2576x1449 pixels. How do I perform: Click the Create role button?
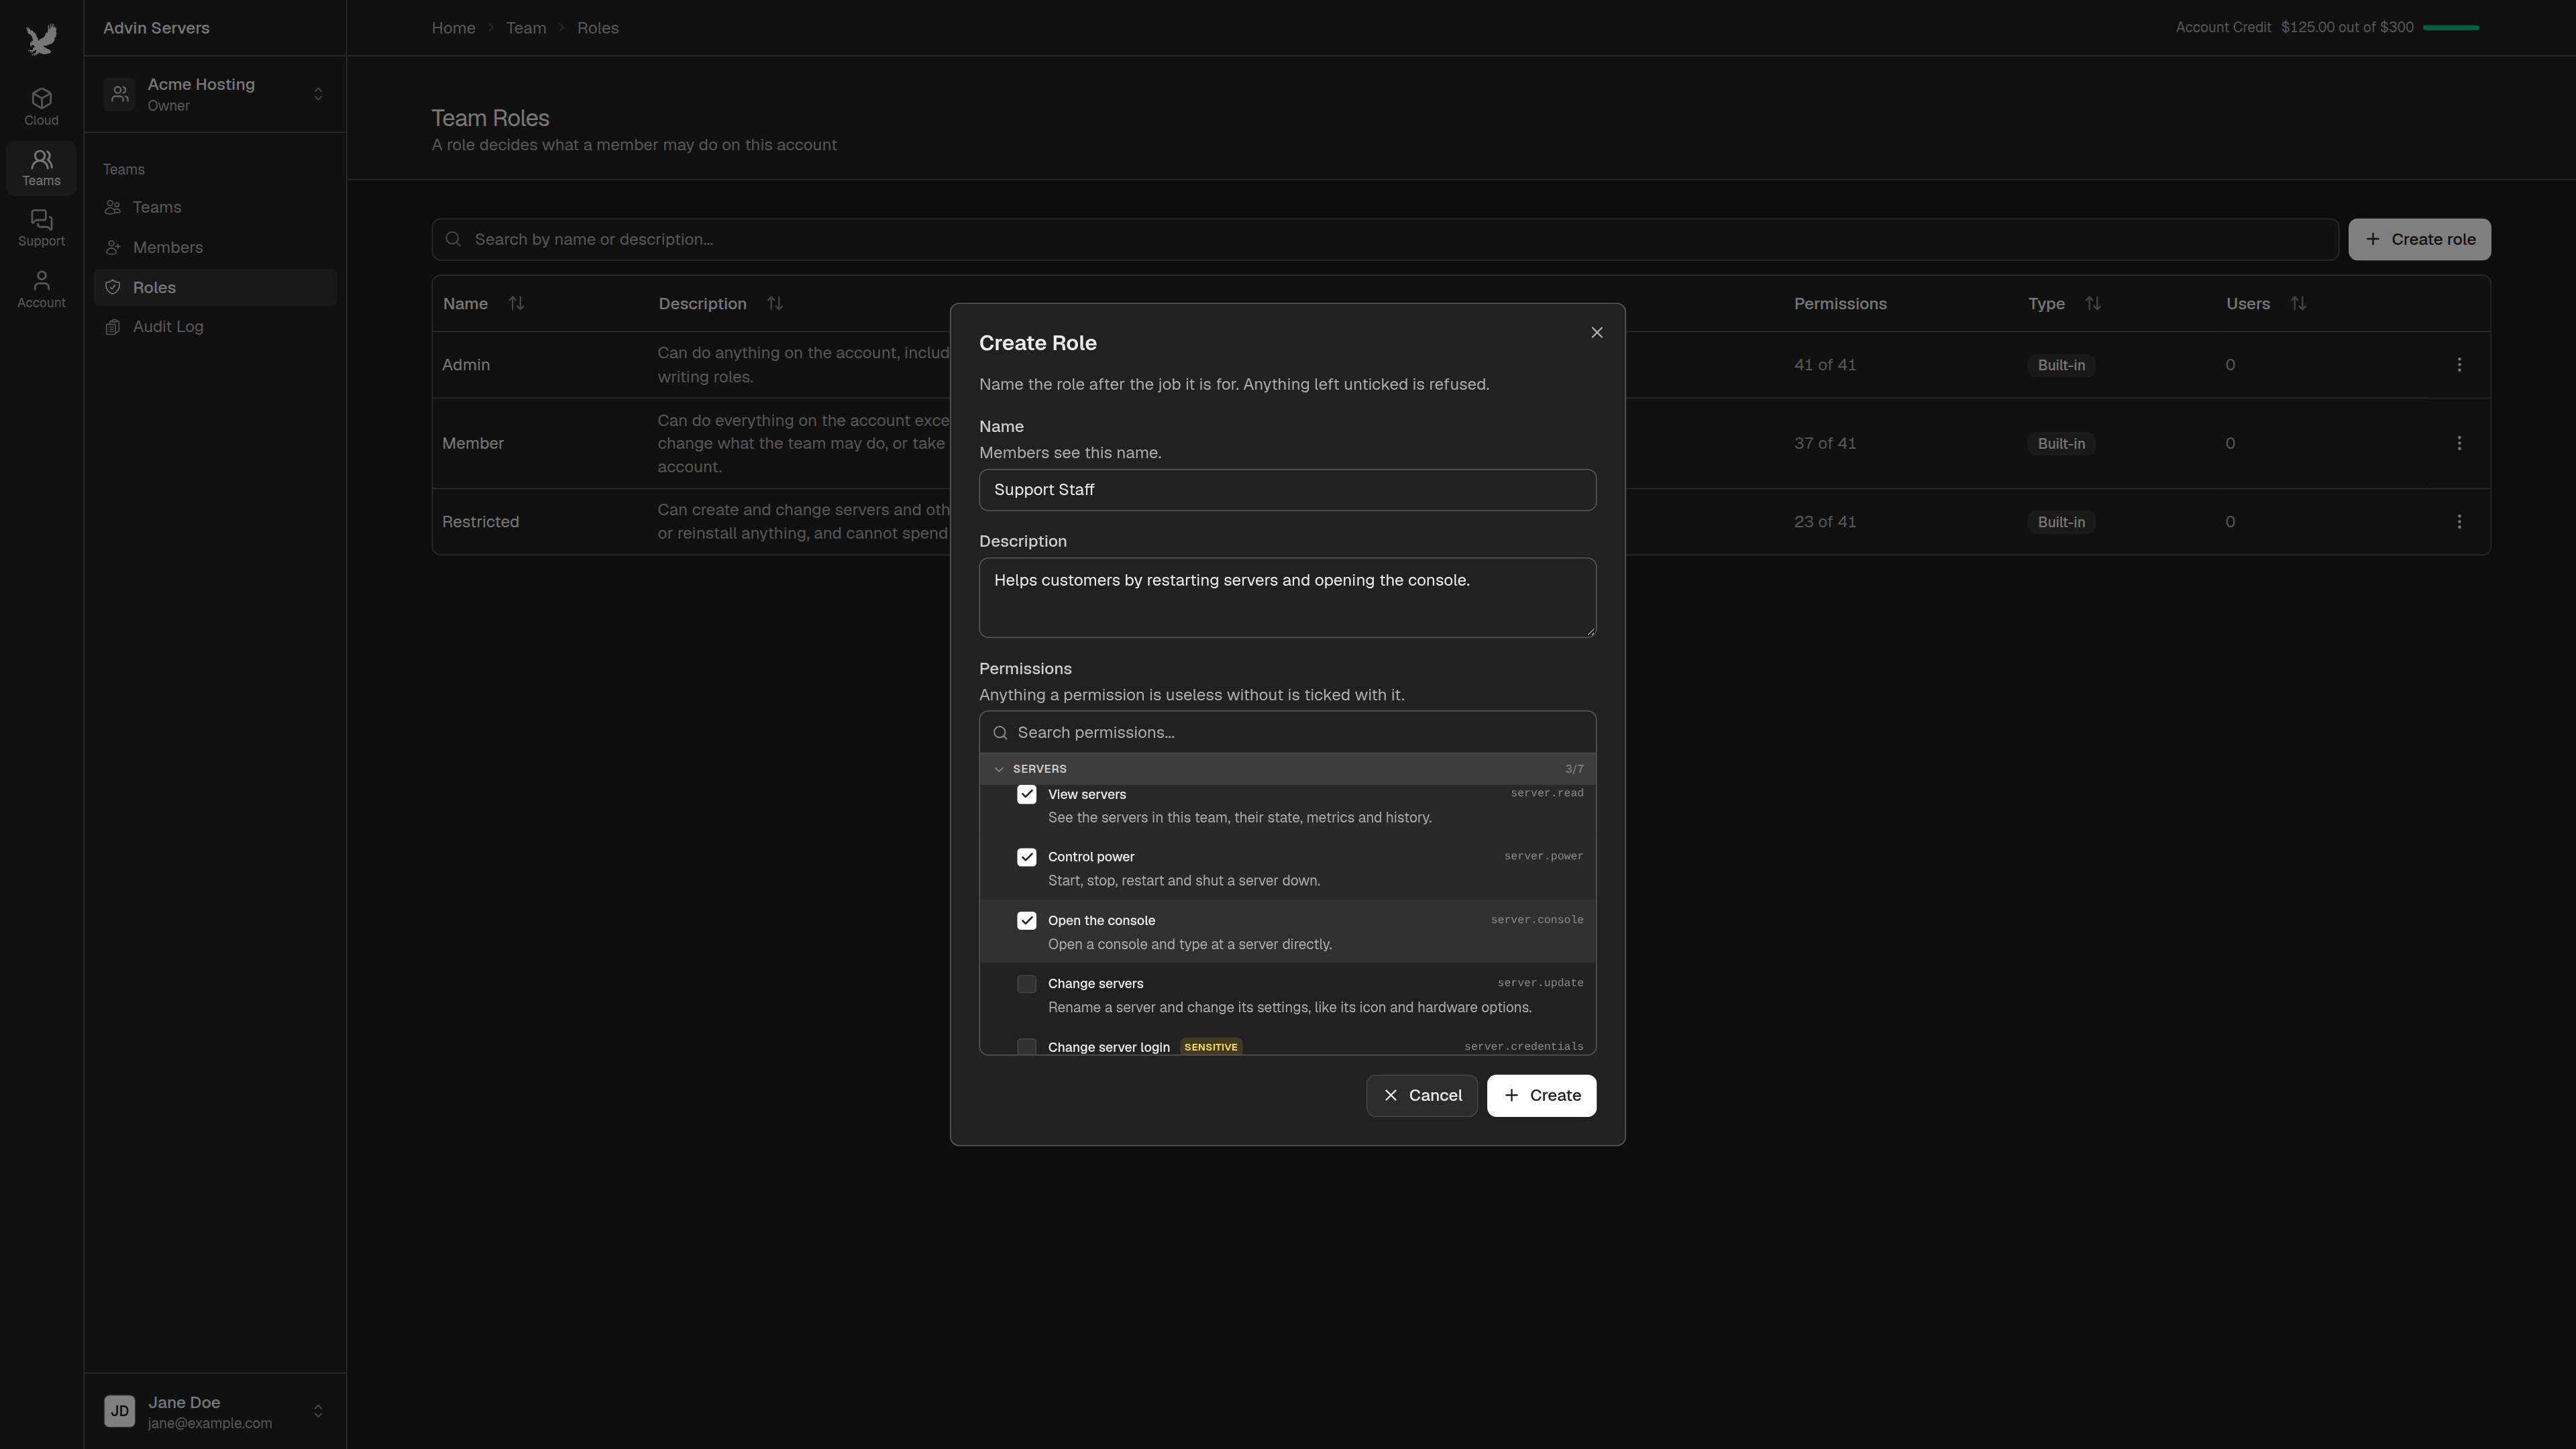(x=2419, y=239)
